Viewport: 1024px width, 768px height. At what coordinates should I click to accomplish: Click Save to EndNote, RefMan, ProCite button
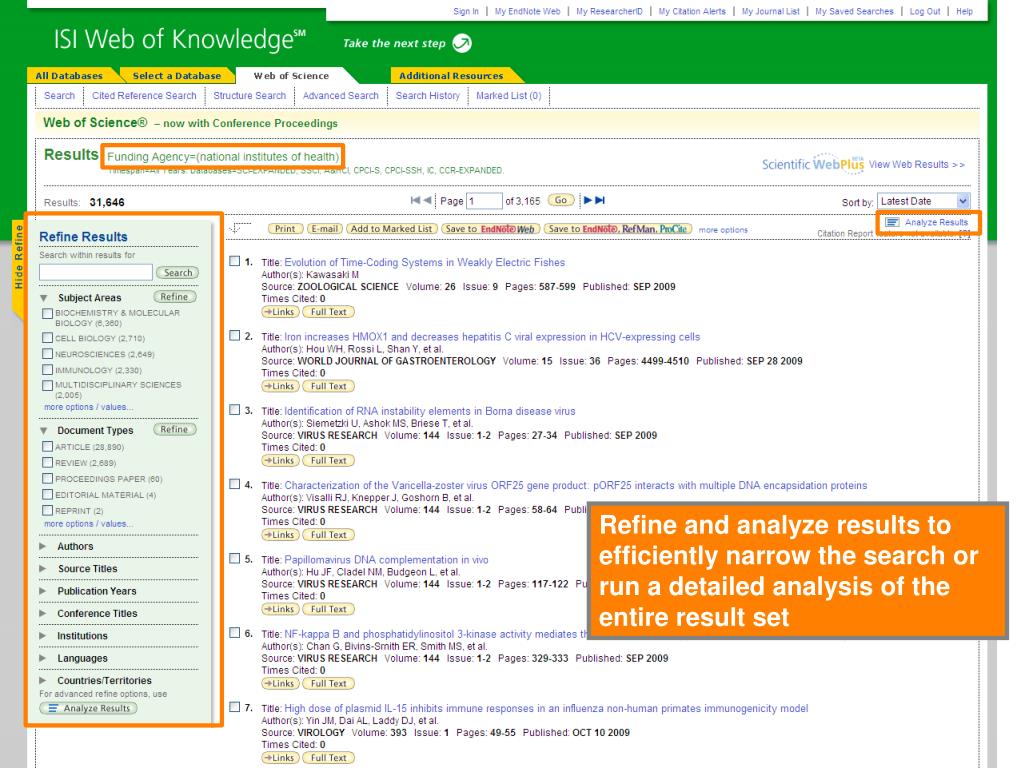(618, 229)
